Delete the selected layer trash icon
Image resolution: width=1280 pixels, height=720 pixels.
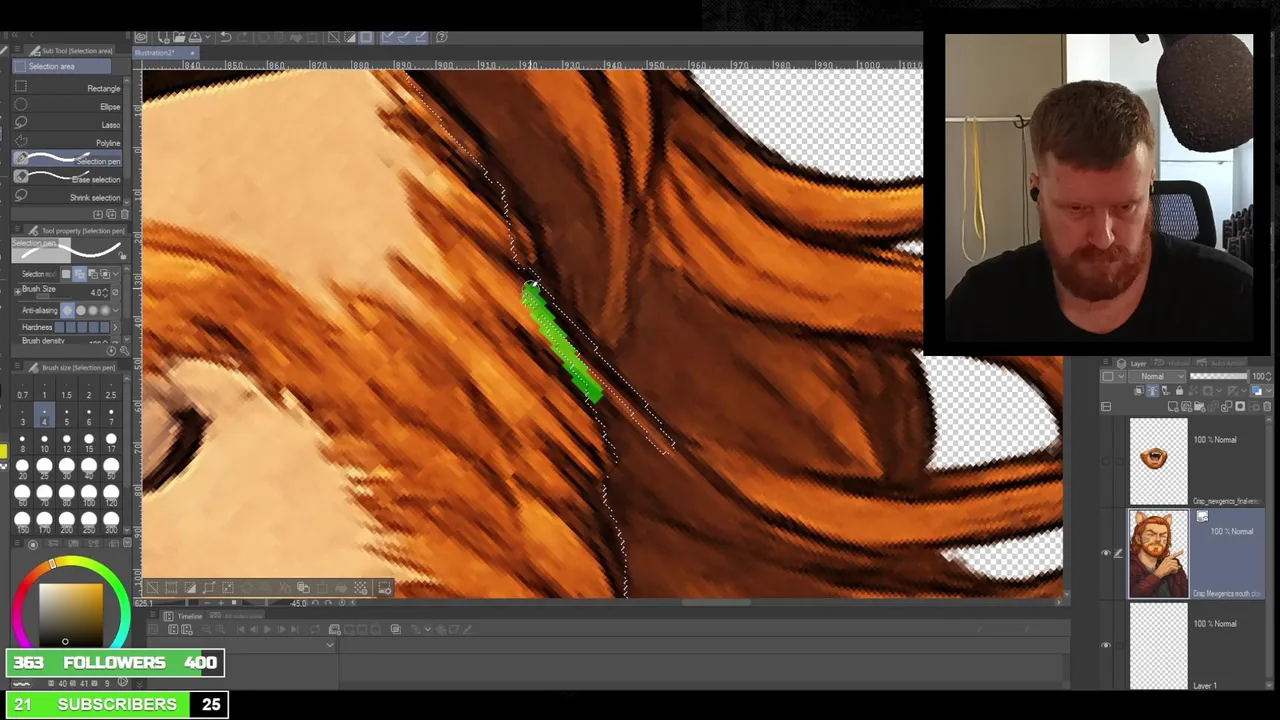pyautogui.click(x=1266, y=407)
